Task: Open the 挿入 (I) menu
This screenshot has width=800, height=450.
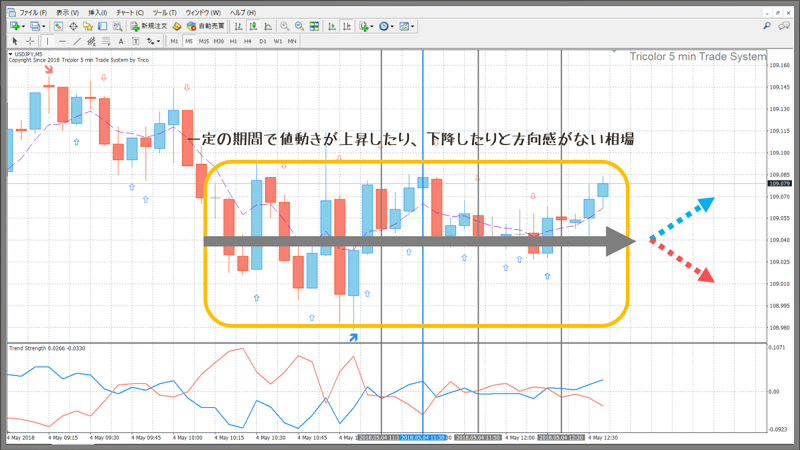Action: click(97, 12)
